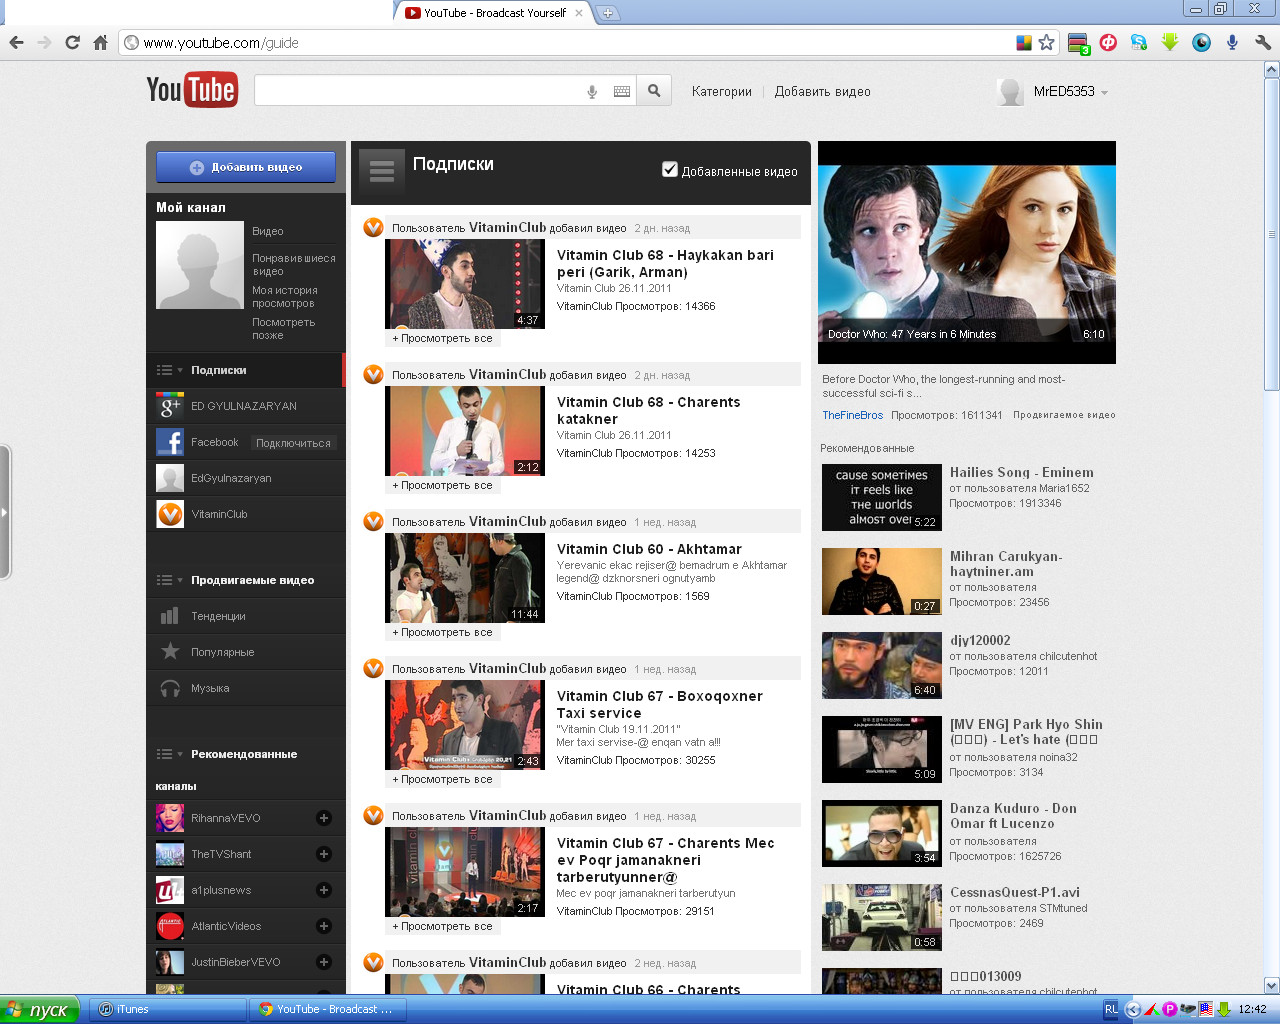Click the Facebook icon in sidebar
Screen dimensions: 1280x1024
point(170,442)
